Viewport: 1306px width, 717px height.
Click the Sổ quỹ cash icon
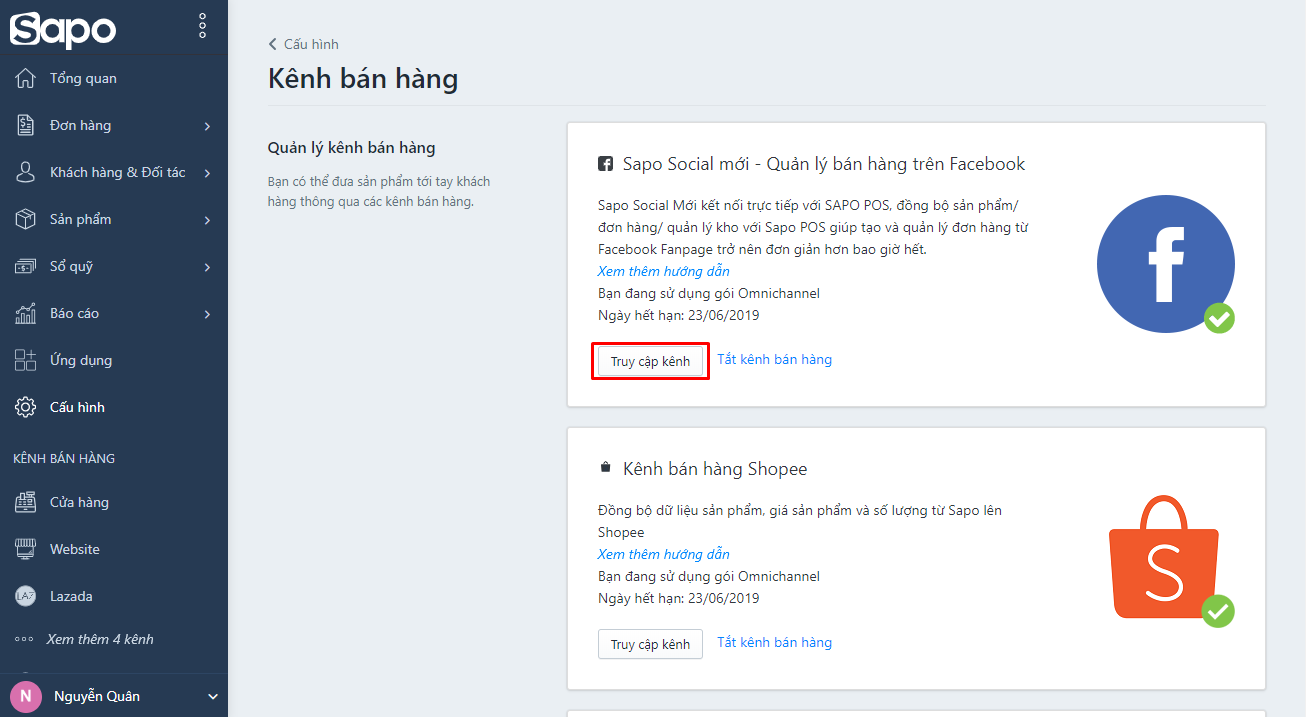[x=26, y=266]
